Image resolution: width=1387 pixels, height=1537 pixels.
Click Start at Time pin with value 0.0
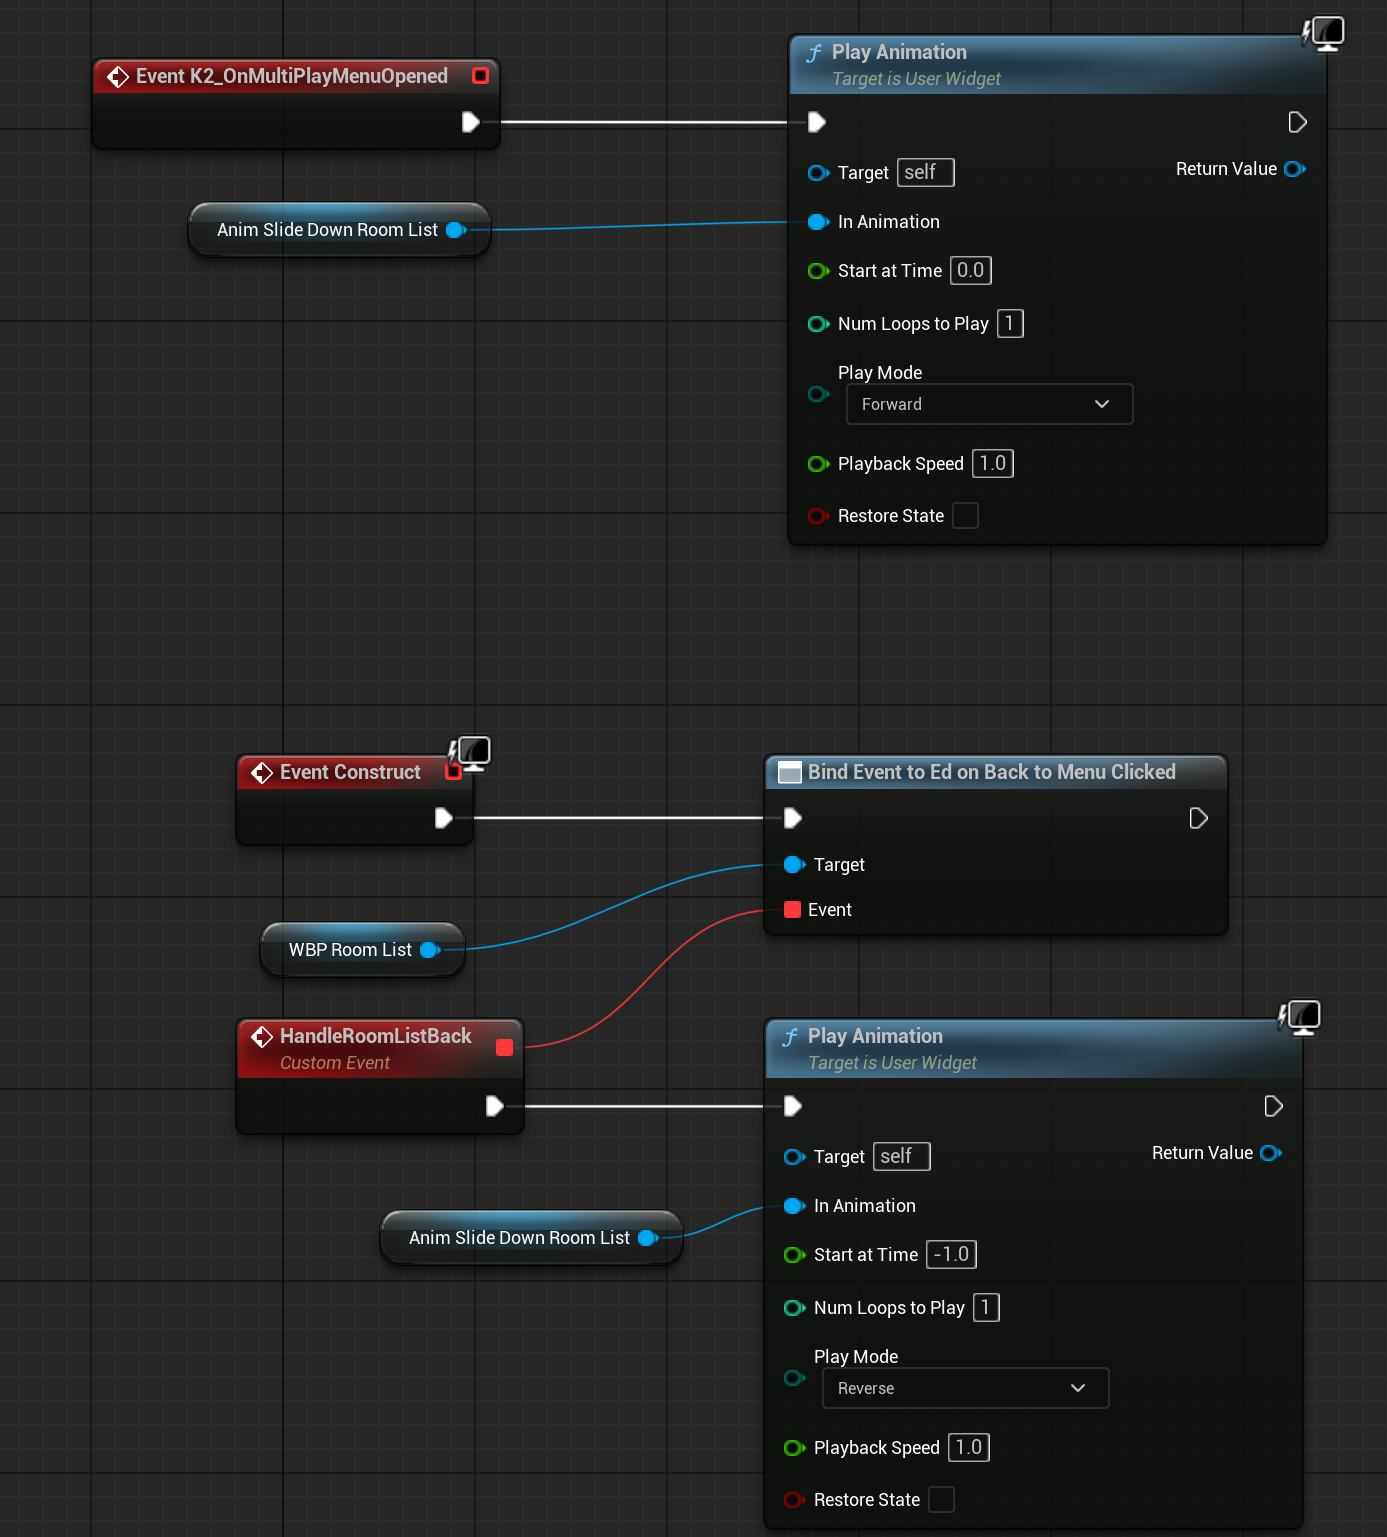point(818,271)
